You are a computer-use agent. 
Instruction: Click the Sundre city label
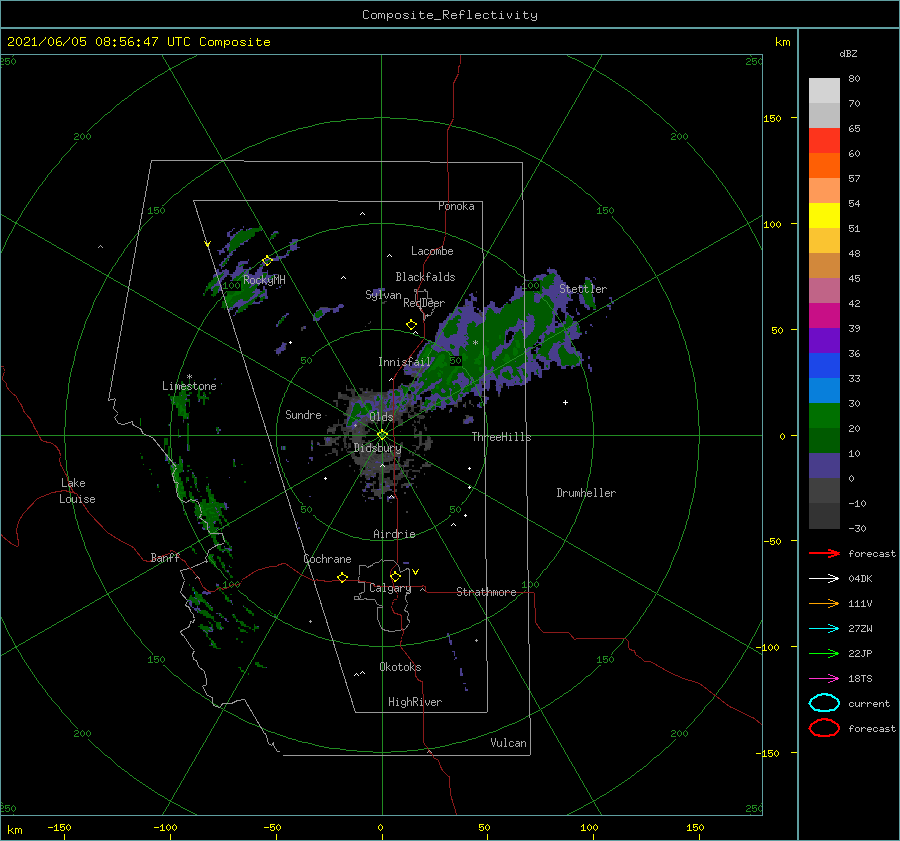point(303,414)
